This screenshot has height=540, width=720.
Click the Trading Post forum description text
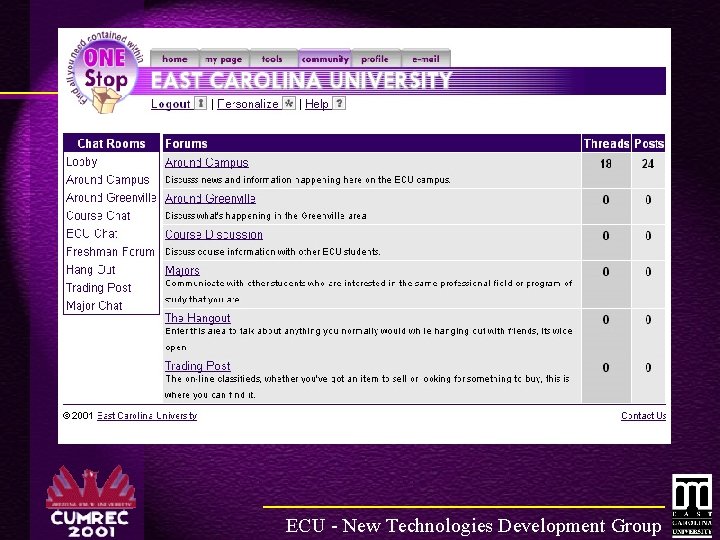[367, 387]
